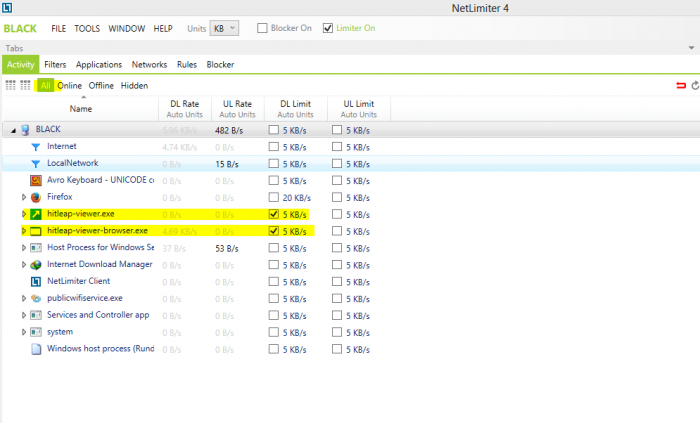Switch to the Networks tab
This screenshot has width=700, height=423.
coord(149,65)
